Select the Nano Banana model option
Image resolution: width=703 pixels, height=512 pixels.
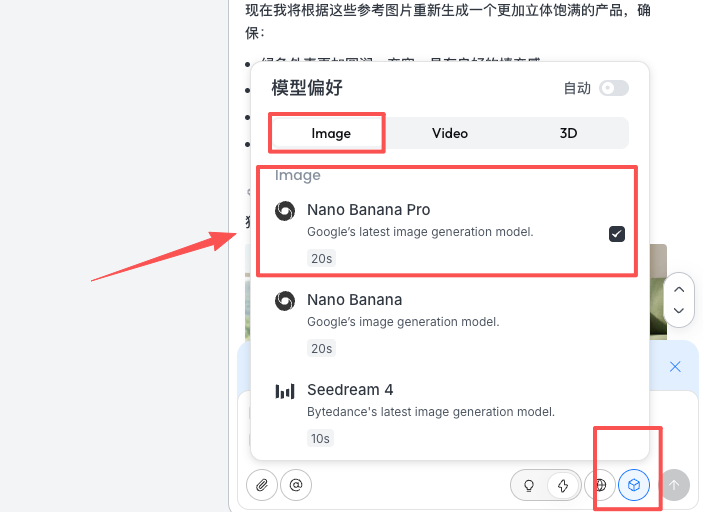(x=450, y=323)
